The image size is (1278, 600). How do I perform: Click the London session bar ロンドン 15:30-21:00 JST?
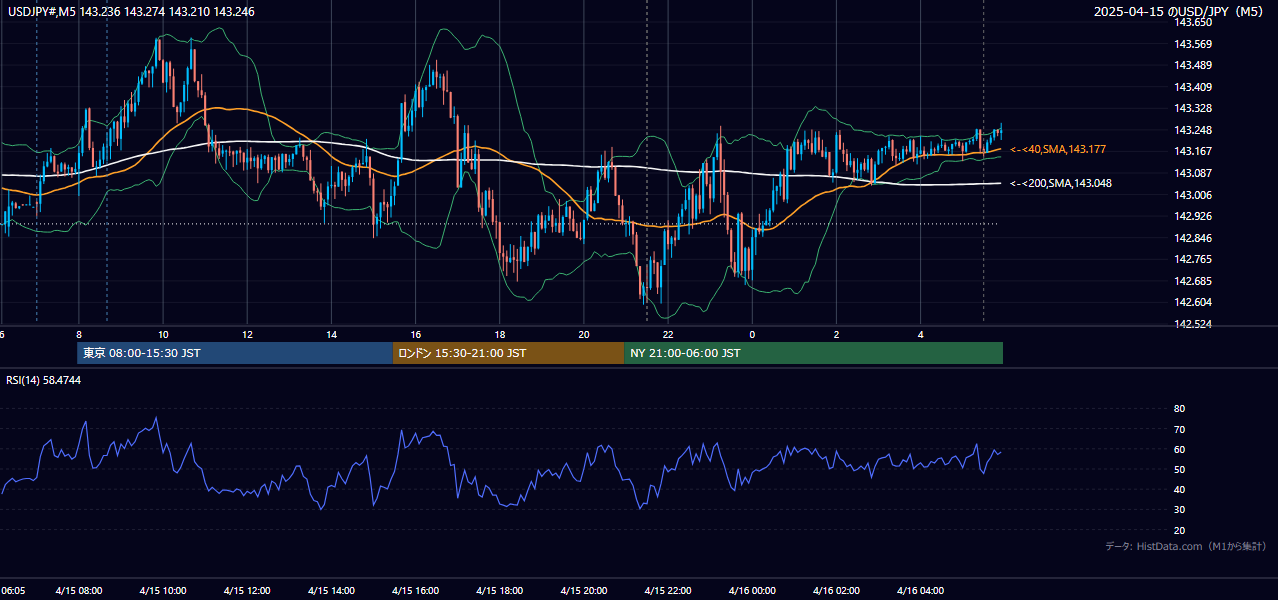[x=508, y=353]
